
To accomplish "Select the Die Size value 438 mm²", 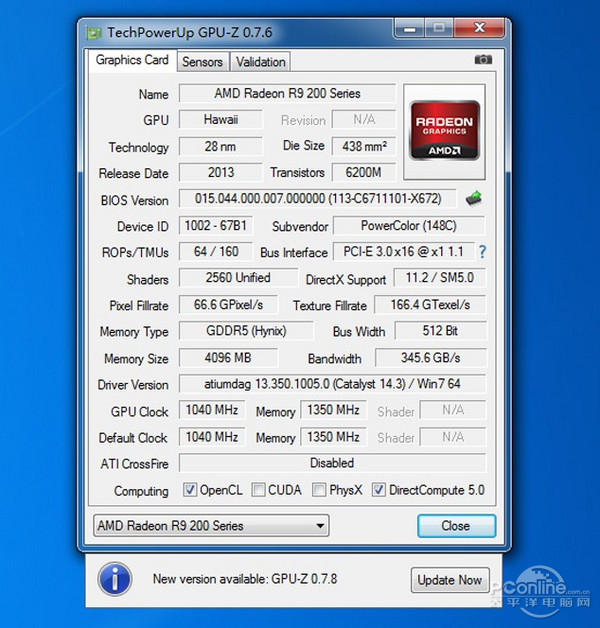I will click(364, 146).
